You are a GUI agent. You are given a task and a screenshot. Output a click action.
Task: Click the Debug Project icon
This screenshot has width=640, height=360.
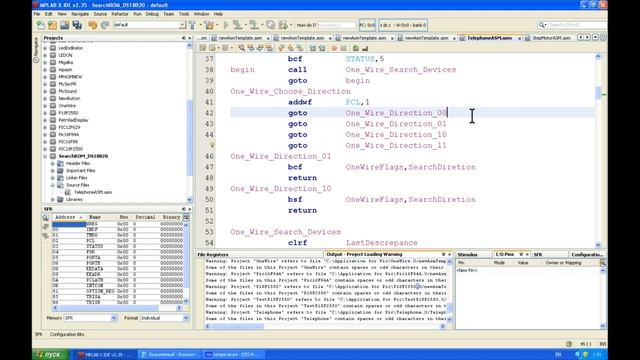click(283, 25)
